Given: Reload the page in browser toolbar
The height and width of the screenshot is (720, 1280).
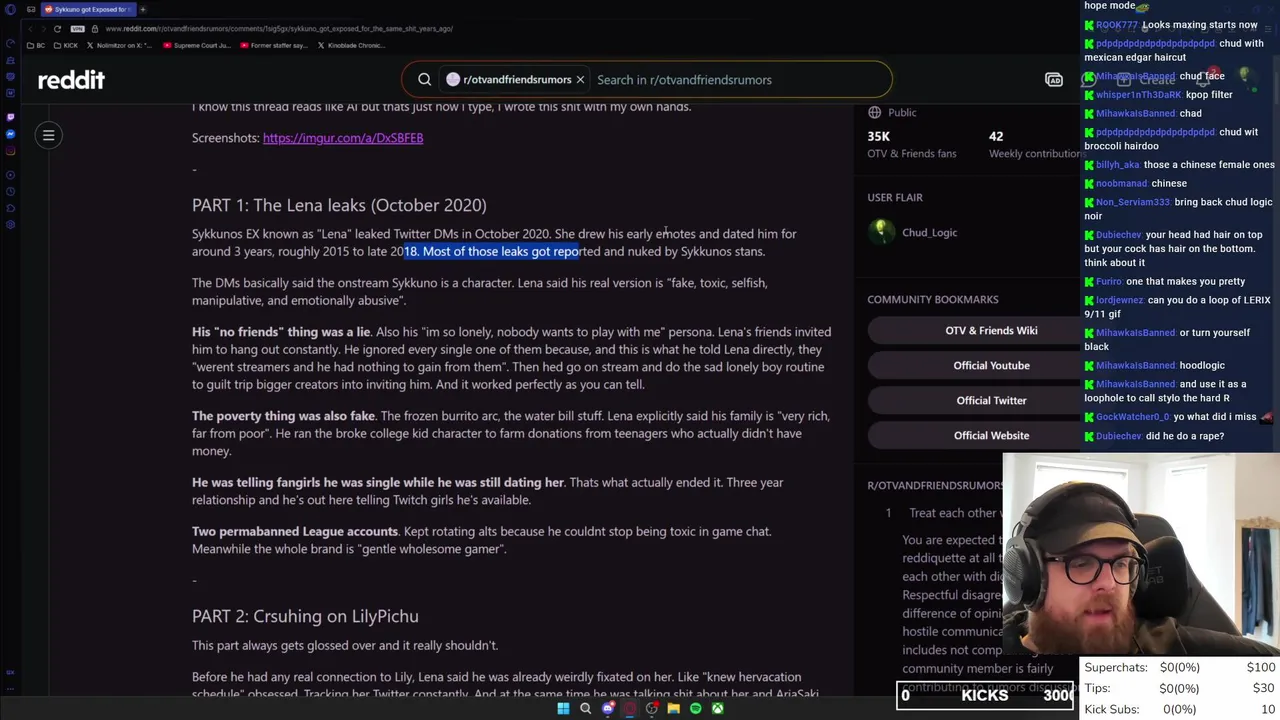Looking at the screenshot, I should (x=58, y=29).
